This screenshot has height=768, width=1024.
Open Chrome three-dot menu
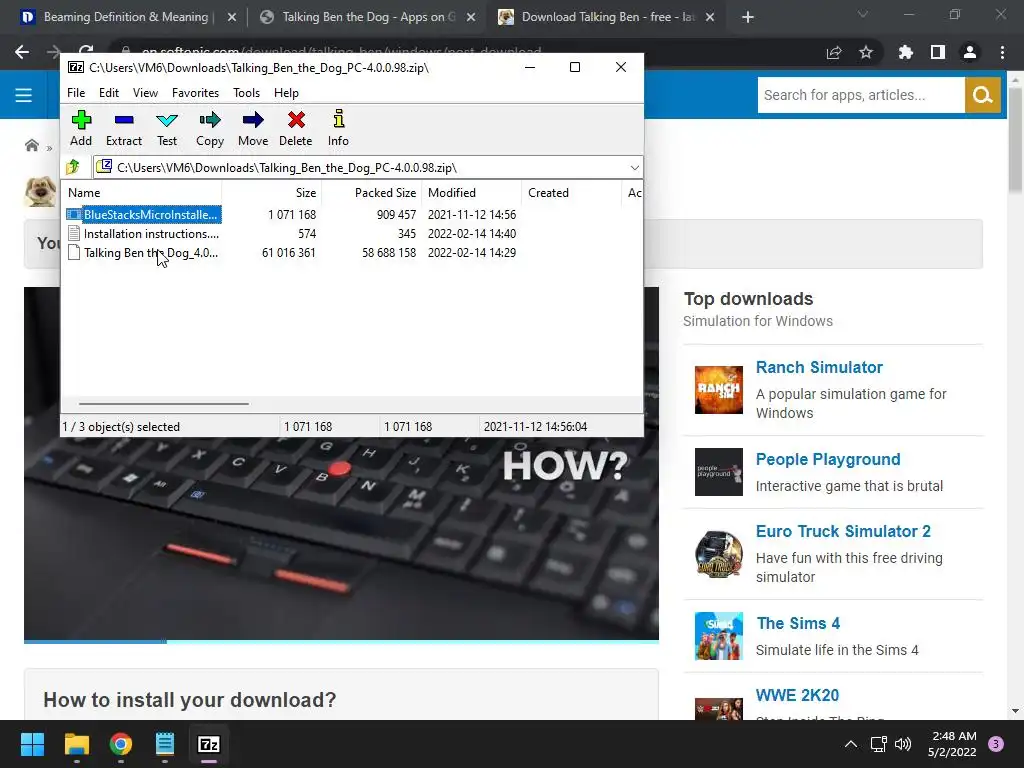pyautogui.click(x=1002, y=52)
